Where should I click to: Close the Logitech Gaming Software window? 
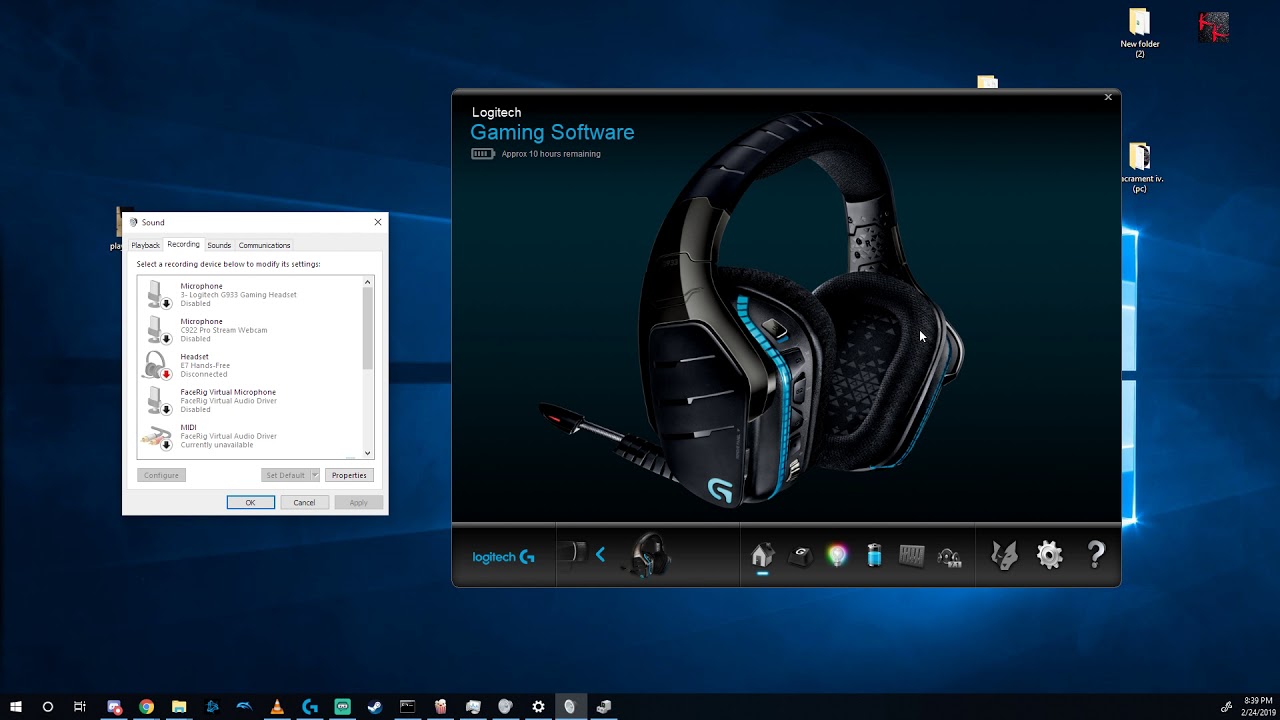(x=1108, y=97)
